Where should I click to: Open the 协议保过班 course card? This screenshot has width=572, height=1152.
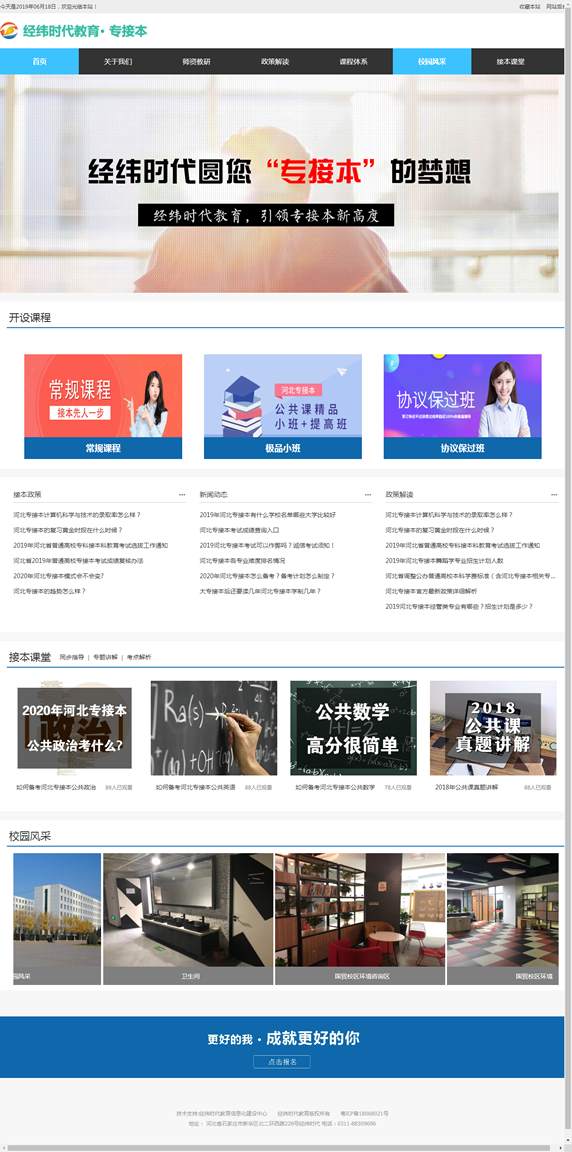coord(463,406)
